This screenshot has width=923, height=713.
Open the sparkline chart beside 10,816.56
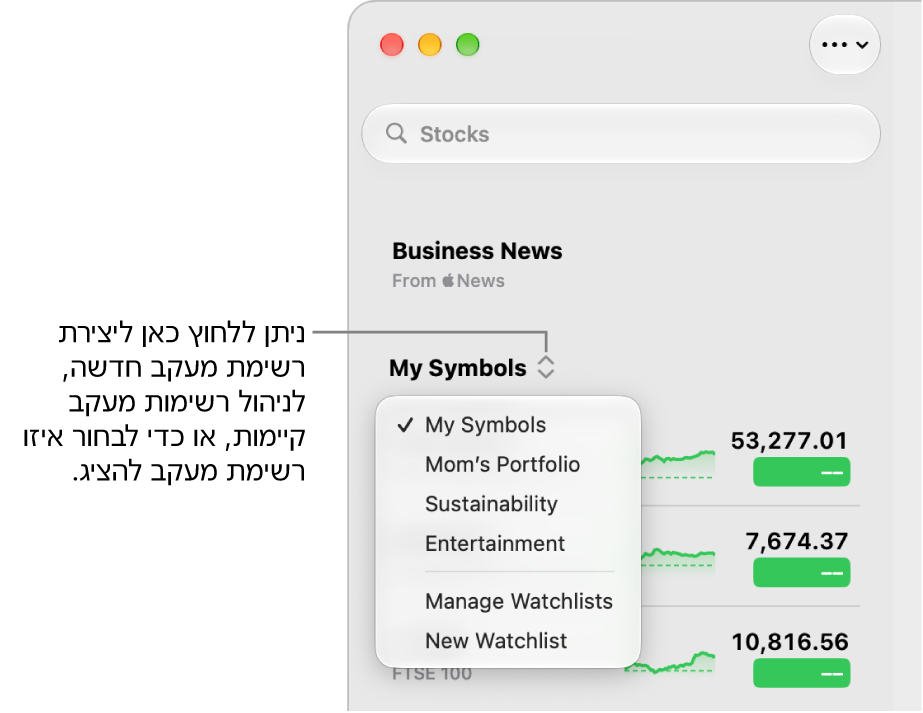671,662
